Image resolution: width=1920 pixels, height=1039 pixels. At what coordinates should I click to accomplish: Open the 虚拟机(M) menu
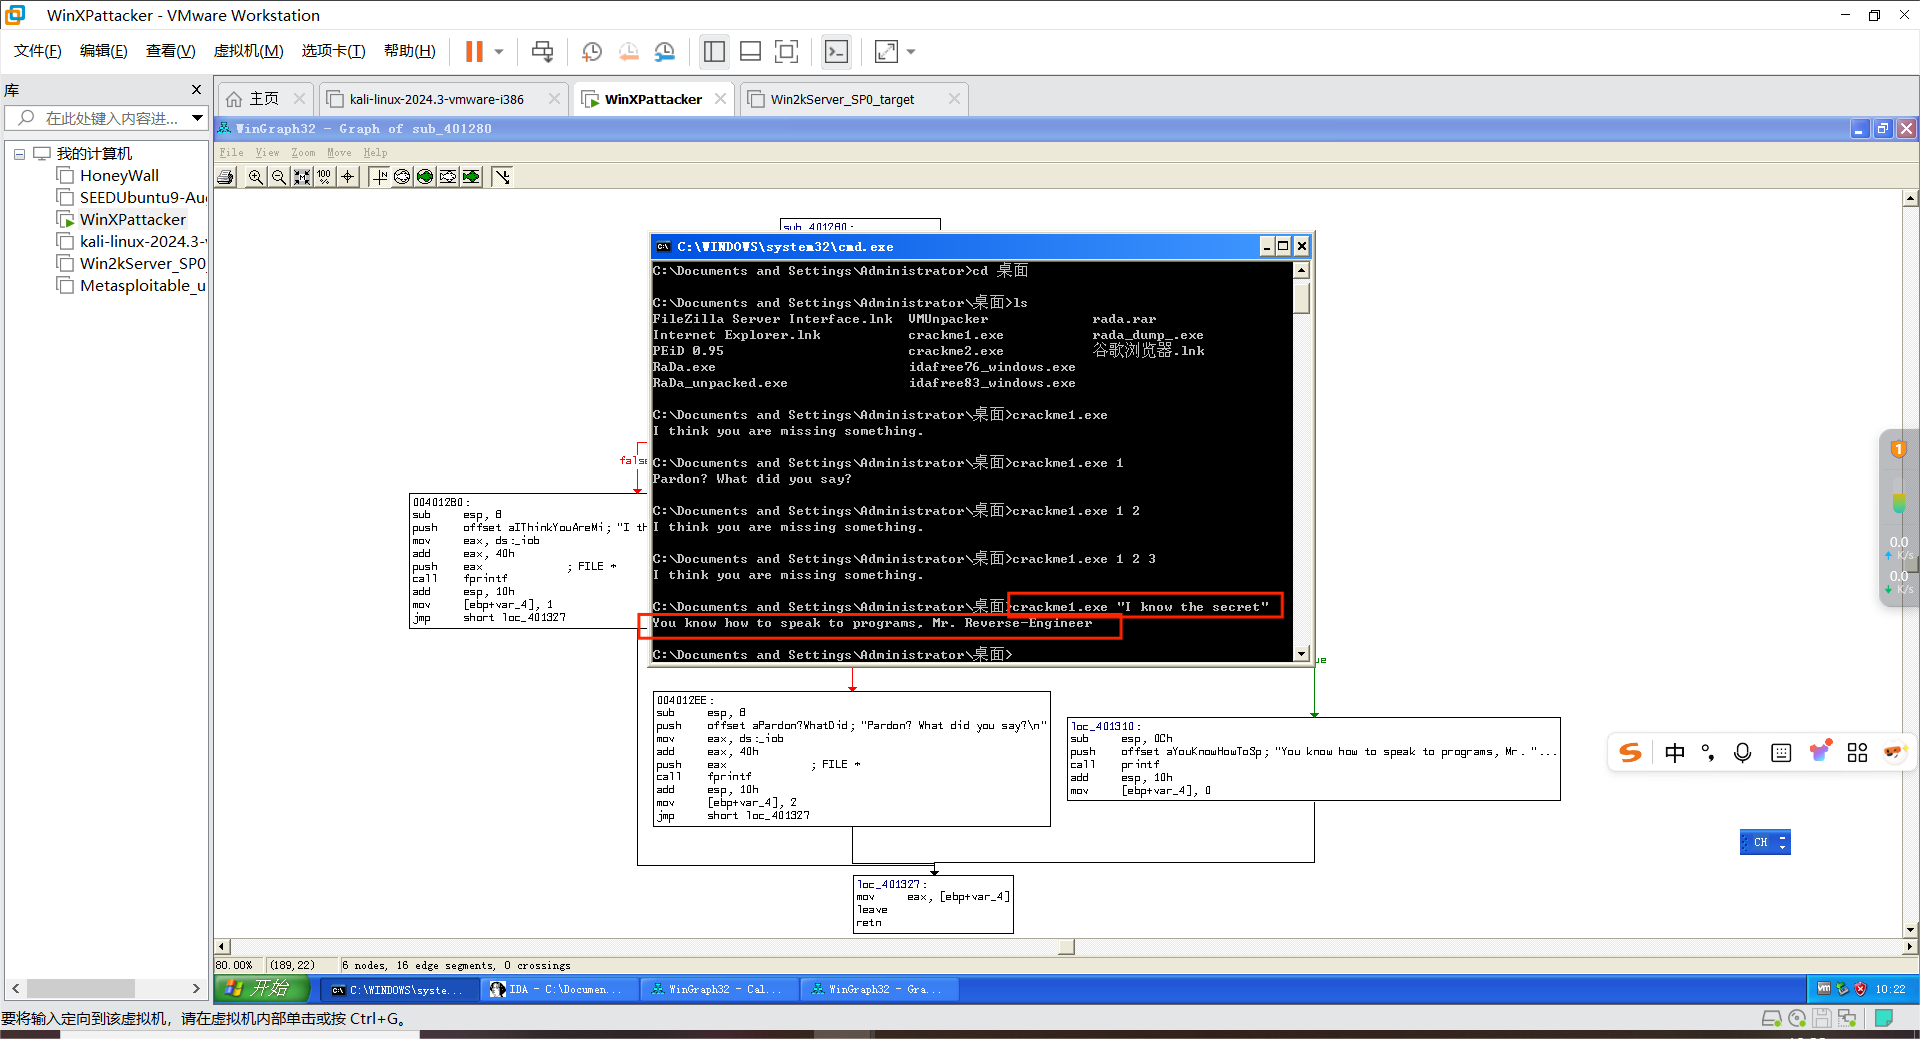coord(249,51)
